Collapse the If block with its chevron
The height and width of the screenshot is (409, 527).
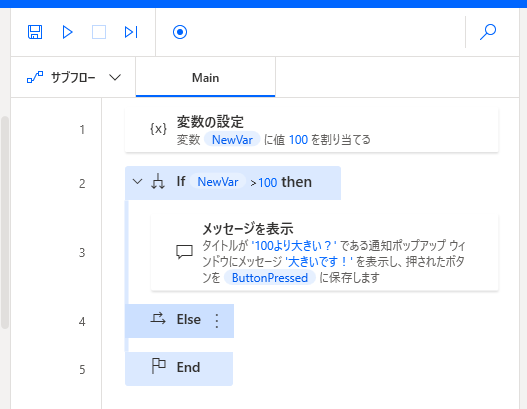pyautogui.click(x=137, y=182)
